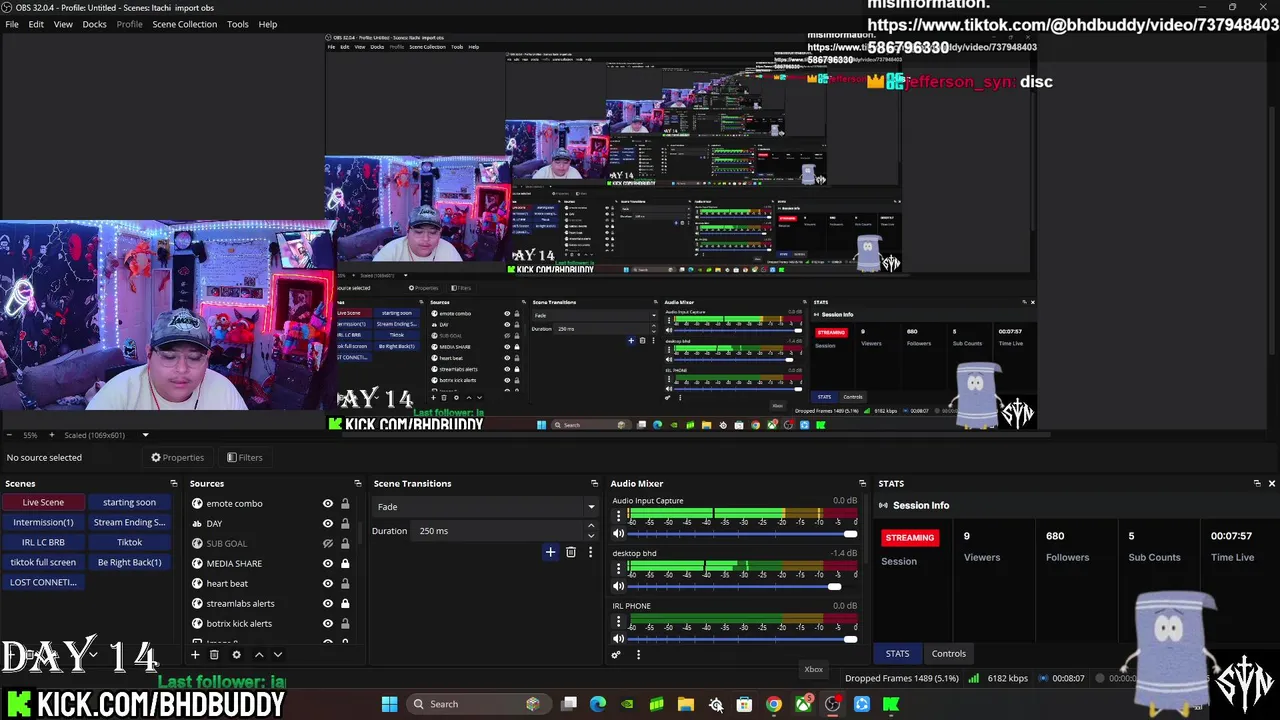Toggle lock on heart beat source

coord(345,584)
